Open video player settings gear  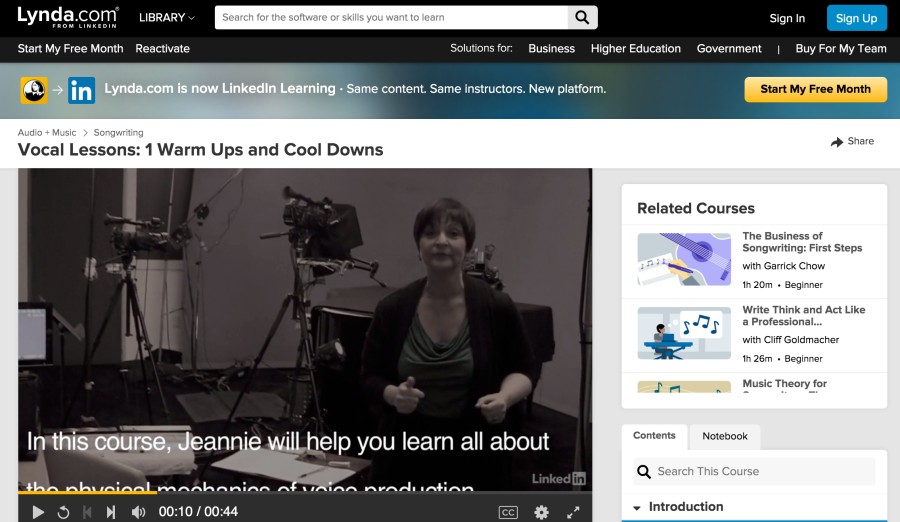pos(541,512)
